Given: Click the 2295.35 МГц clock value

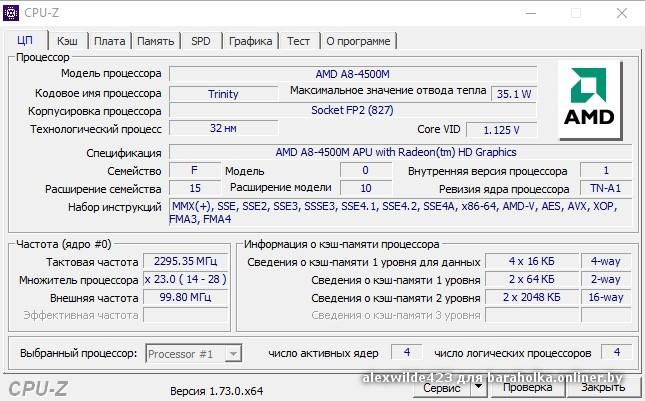Looking at the screenshot, I should (x=185, y=261).
